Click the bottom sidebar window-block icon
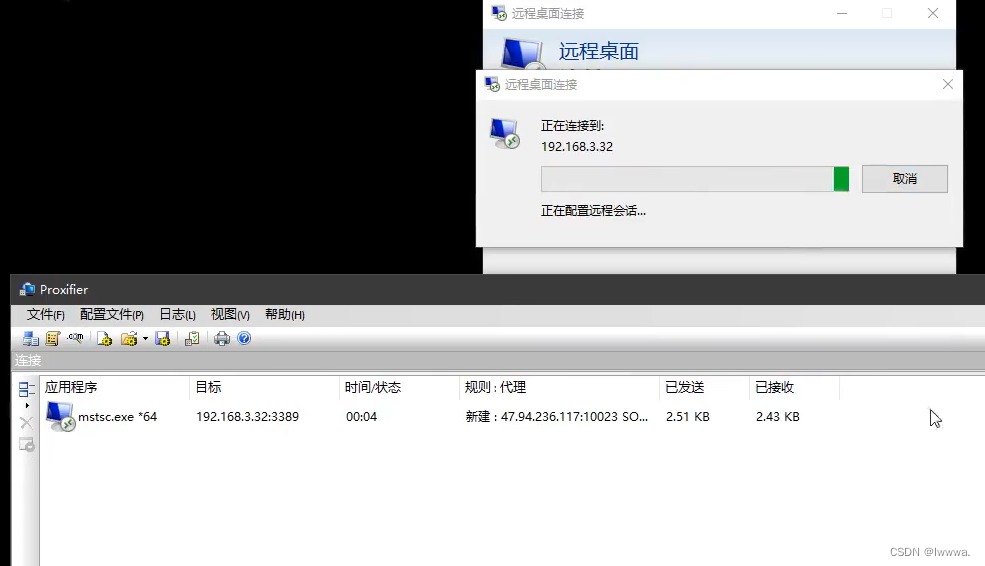This screenshot has height=566, width=985. pos(26,445)
